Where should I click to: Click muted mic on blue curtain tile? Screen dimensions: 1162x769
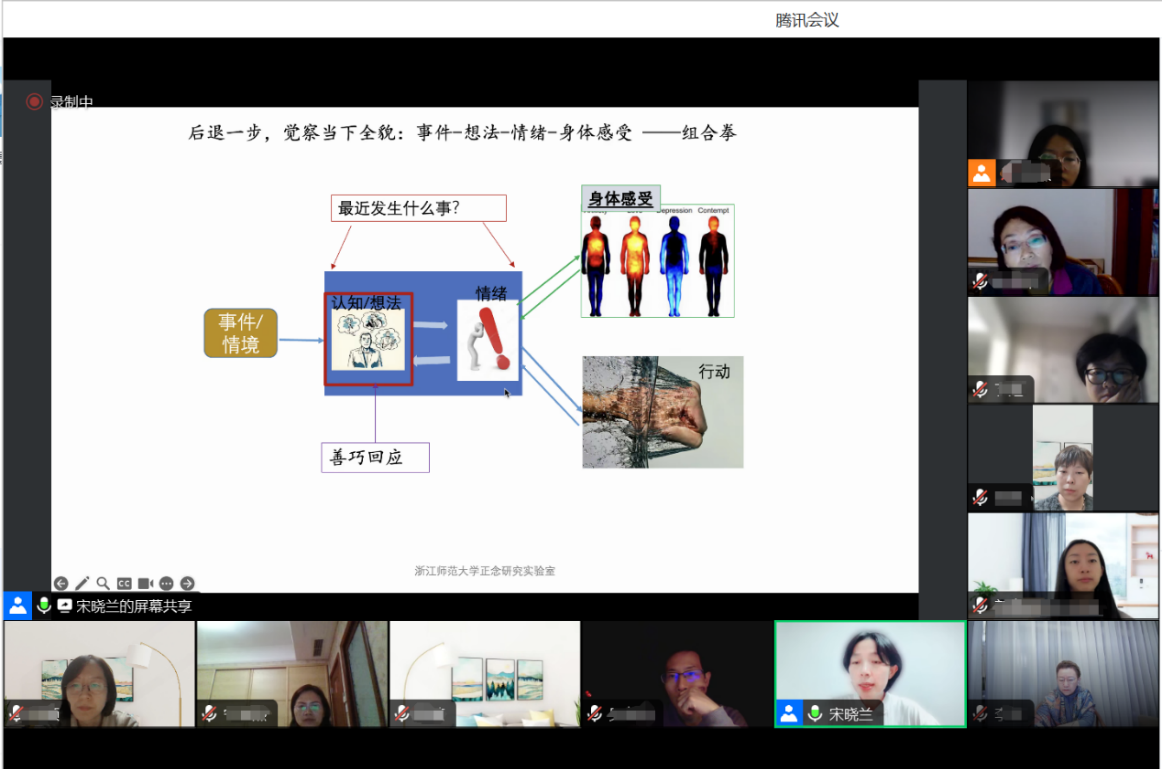(x=980, y=605)
